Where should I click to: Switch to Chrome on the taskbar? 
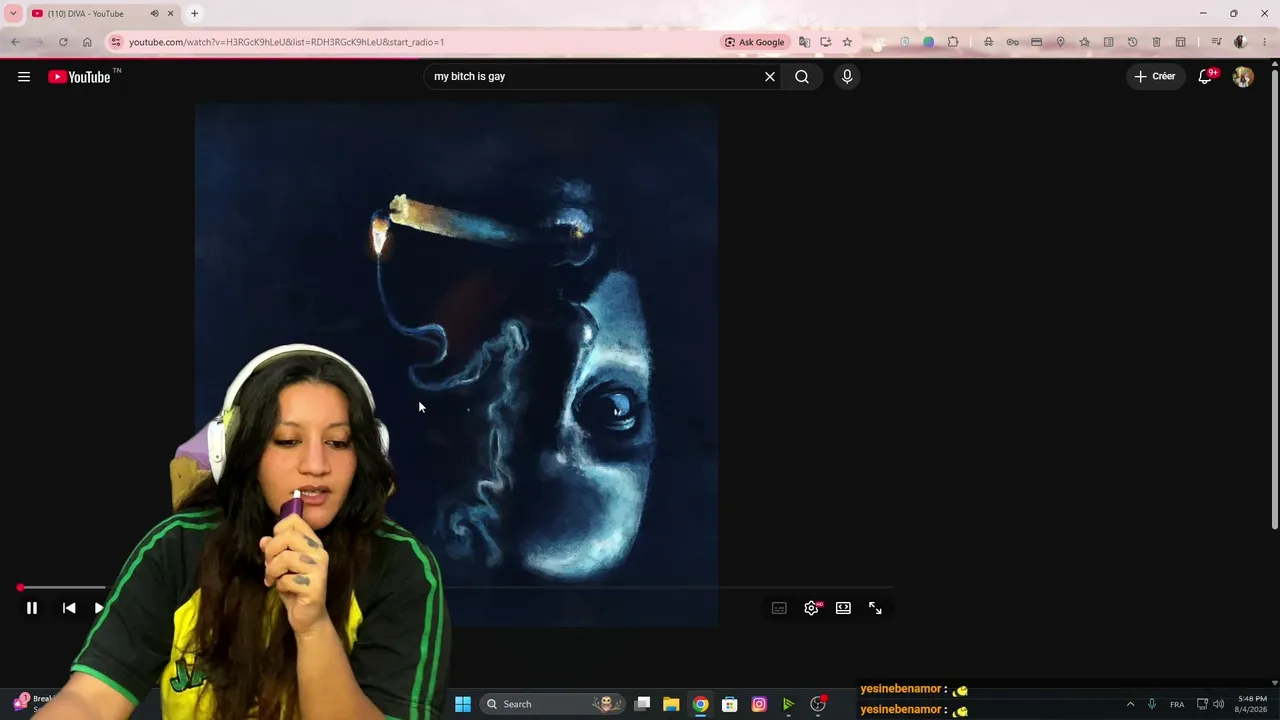(701, 704)
